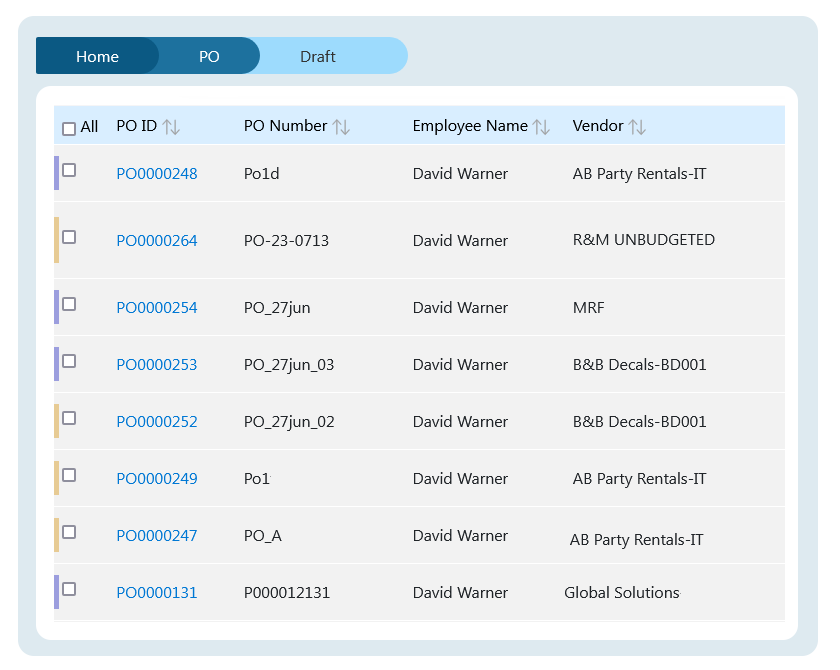Click the purple status bar on PO0000248 row

point(57,173)
